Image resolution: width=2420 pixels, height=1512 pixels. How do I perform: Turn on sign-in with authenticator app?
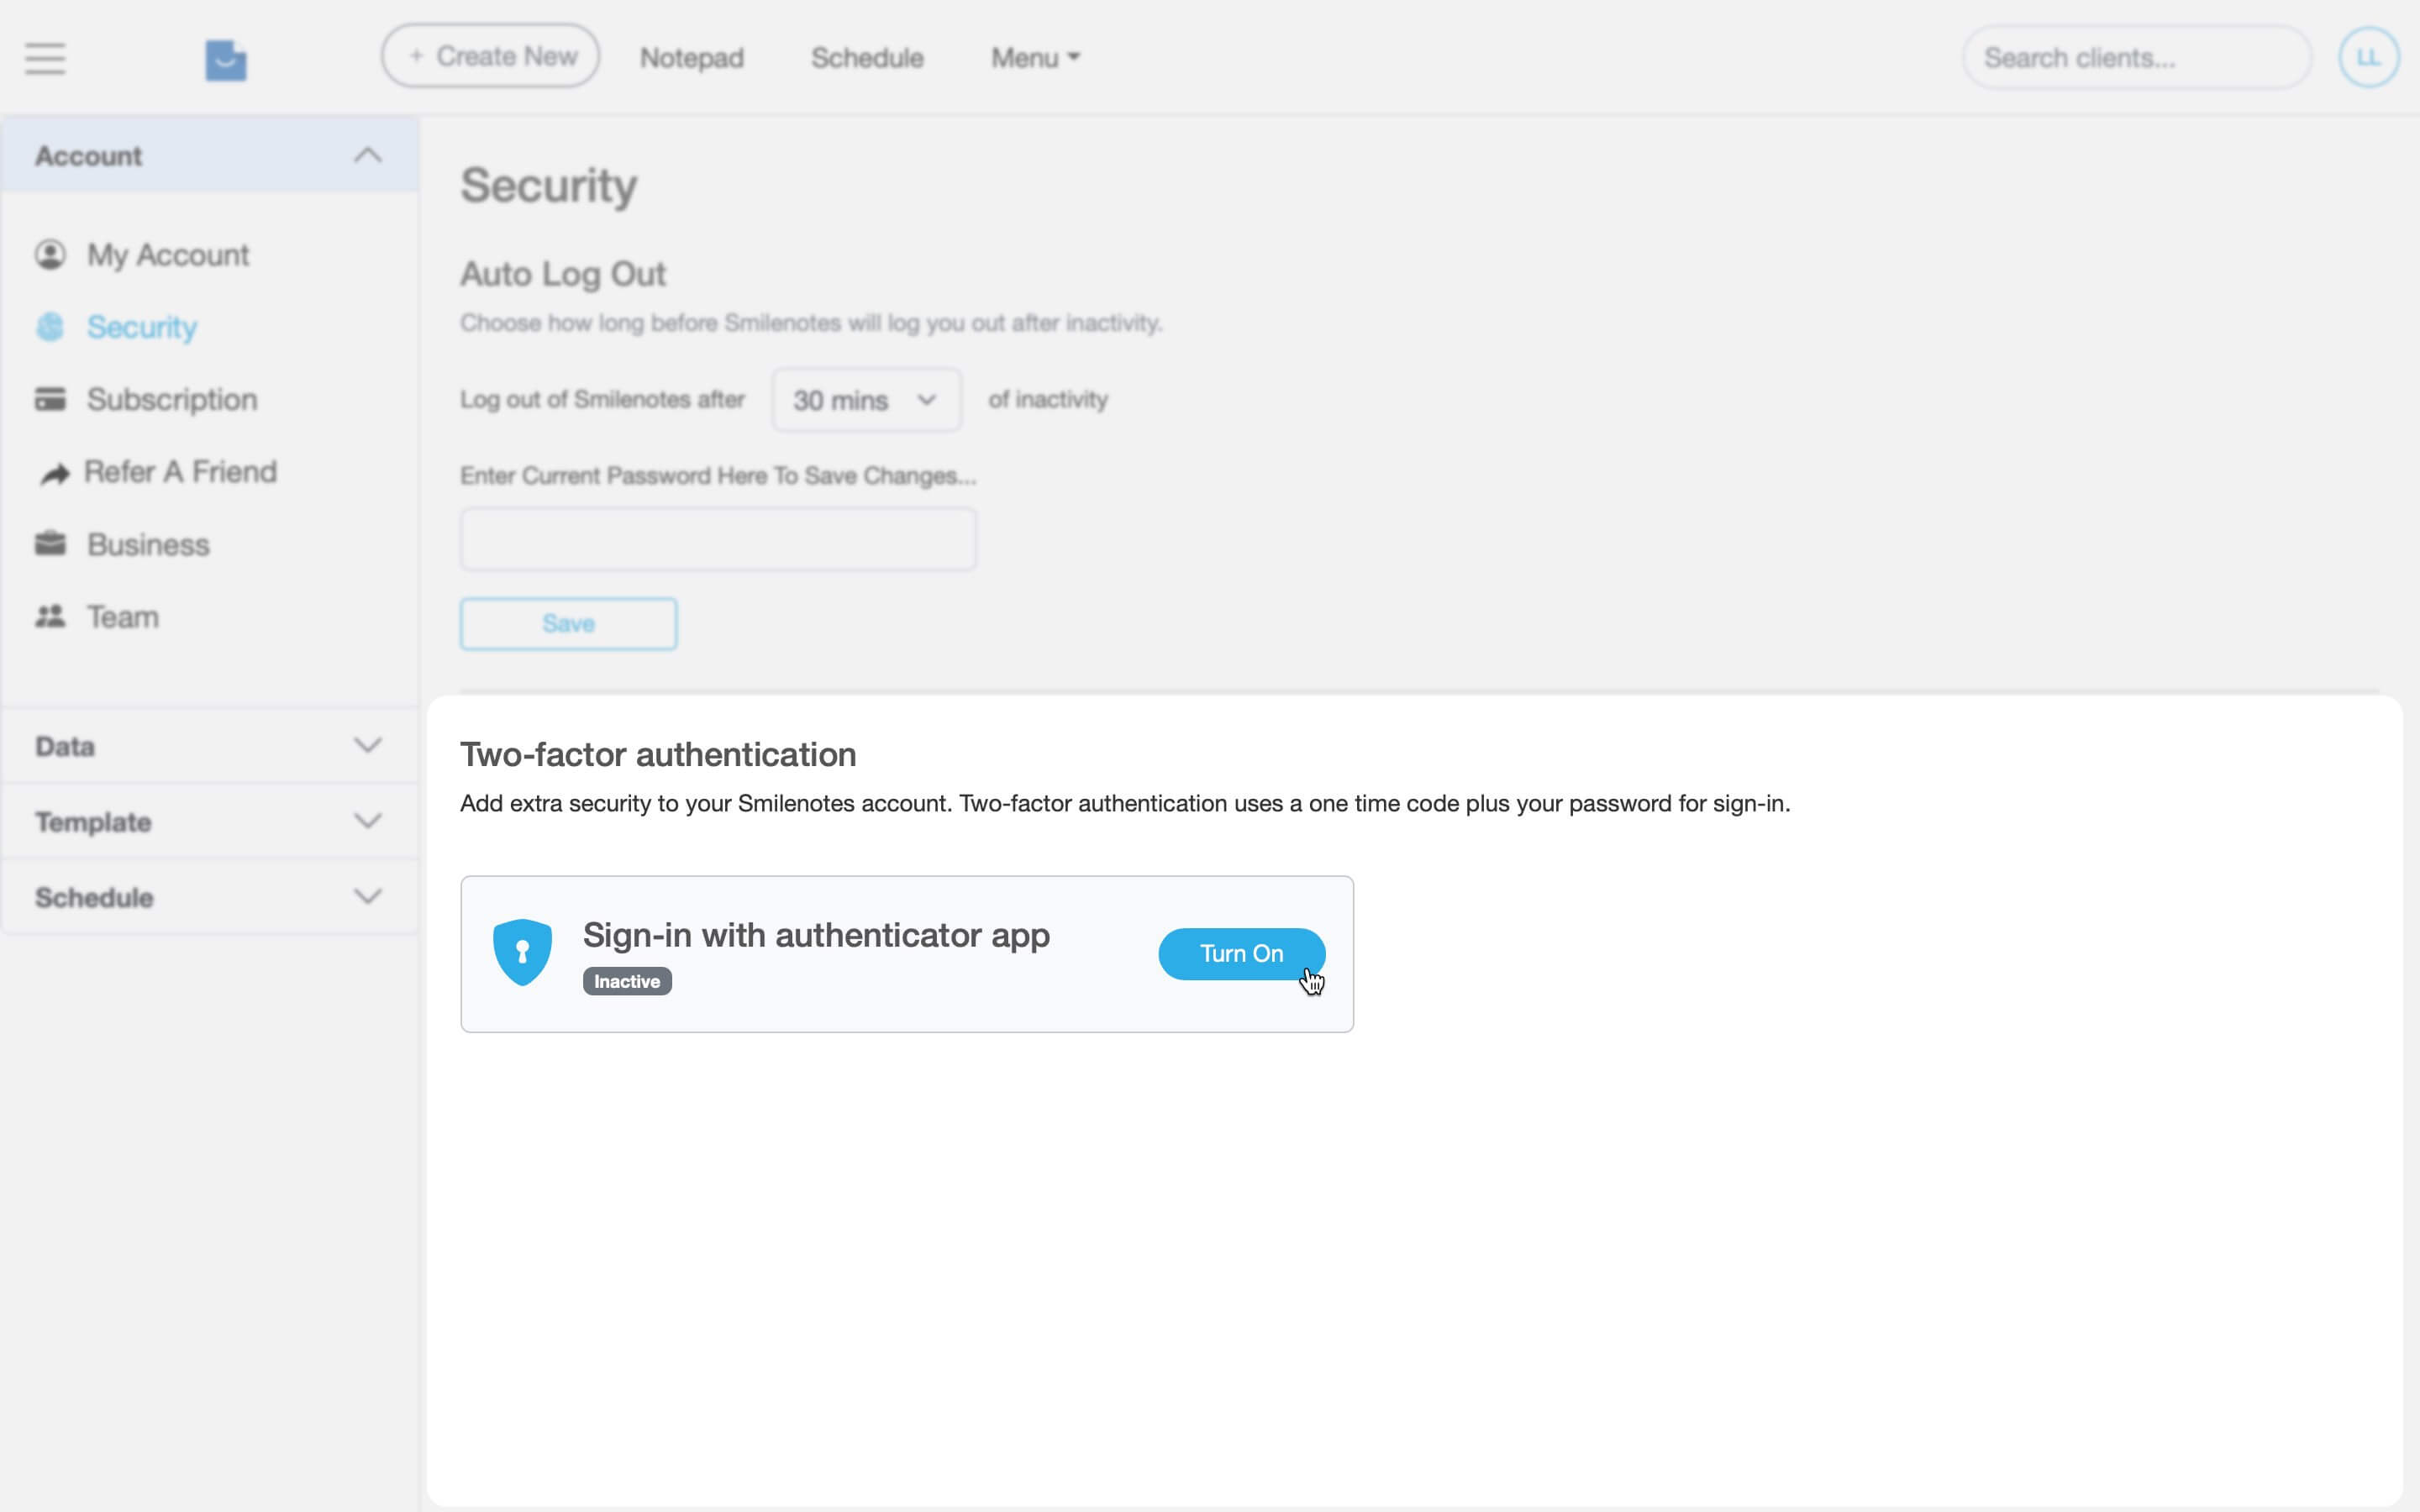coord(1241,953)
